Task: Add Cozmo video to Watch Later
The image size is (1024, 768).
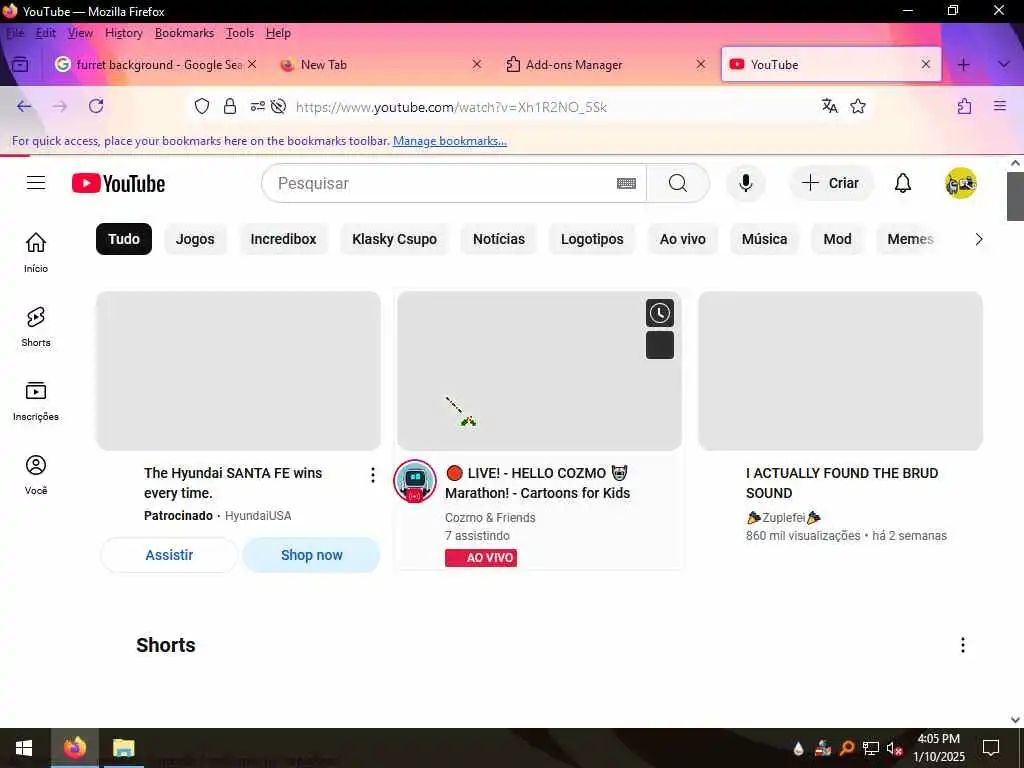Action: pyautogui.click(x=660, y=313)
